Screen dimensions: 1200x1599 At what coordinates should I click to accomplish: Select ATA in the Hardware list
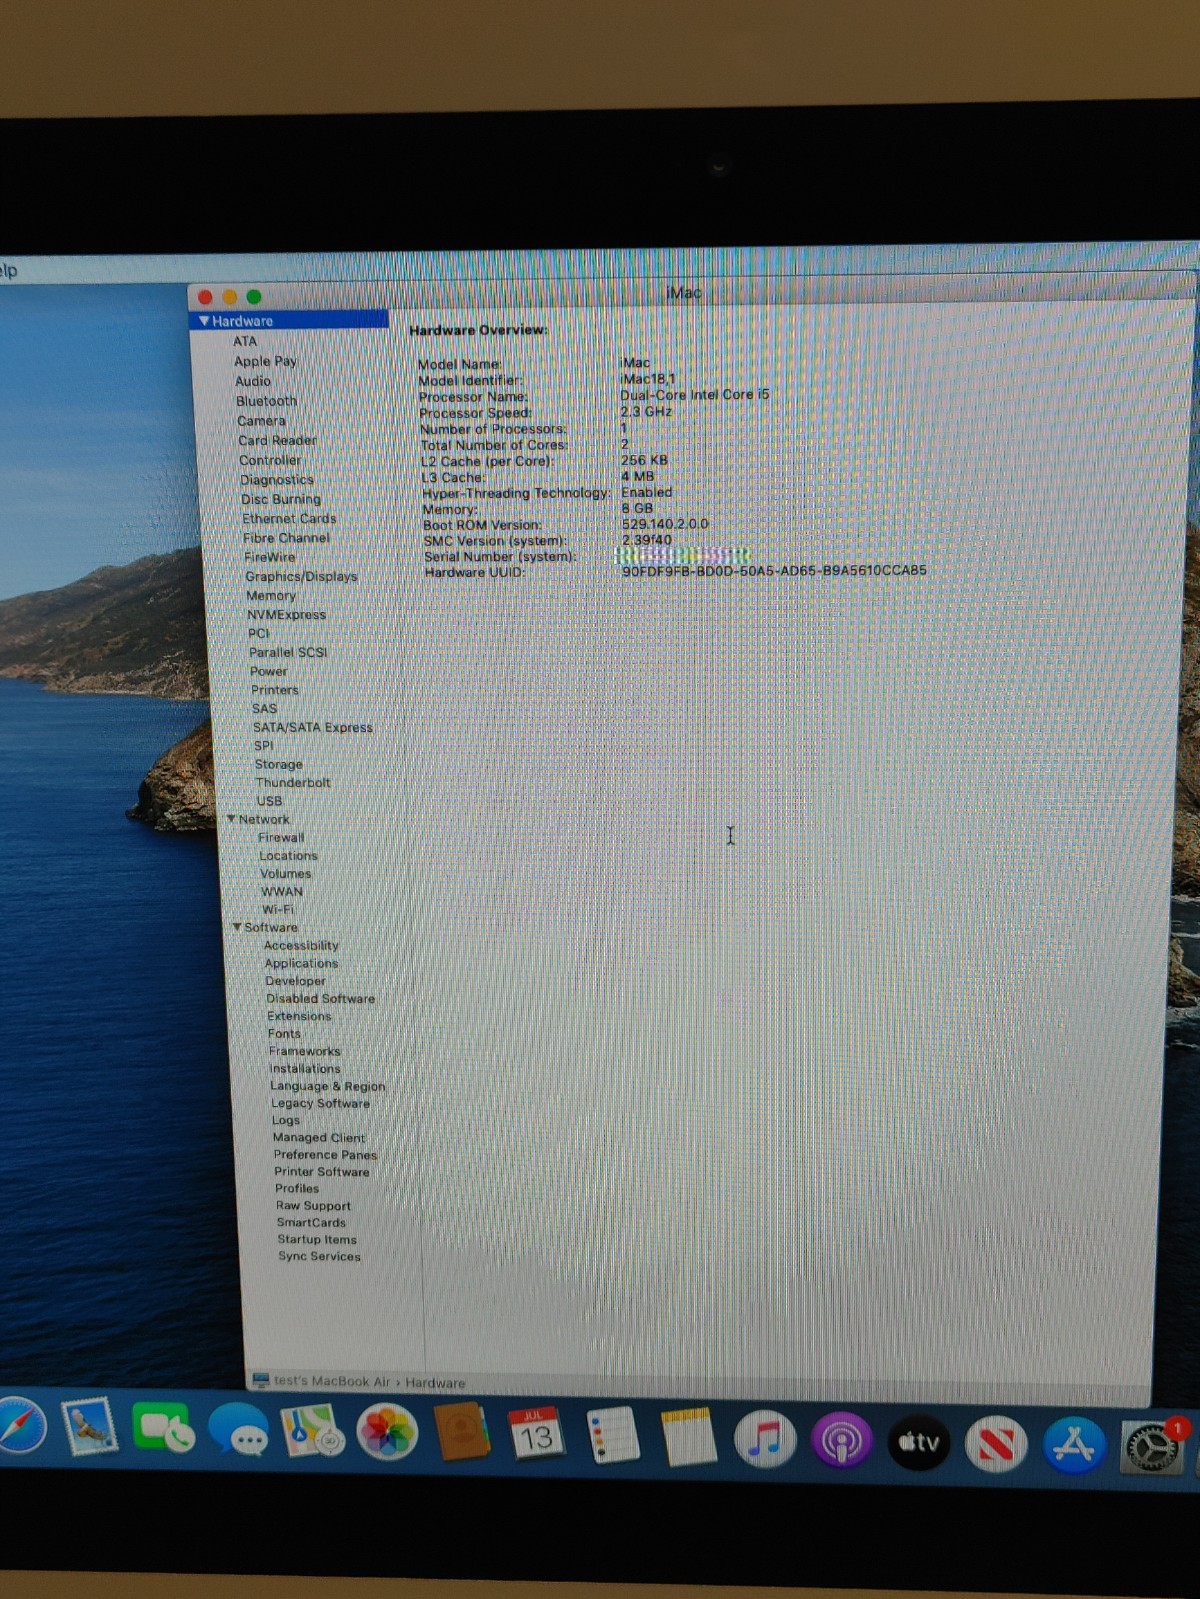pyautogui.click(x=245, y=341)
